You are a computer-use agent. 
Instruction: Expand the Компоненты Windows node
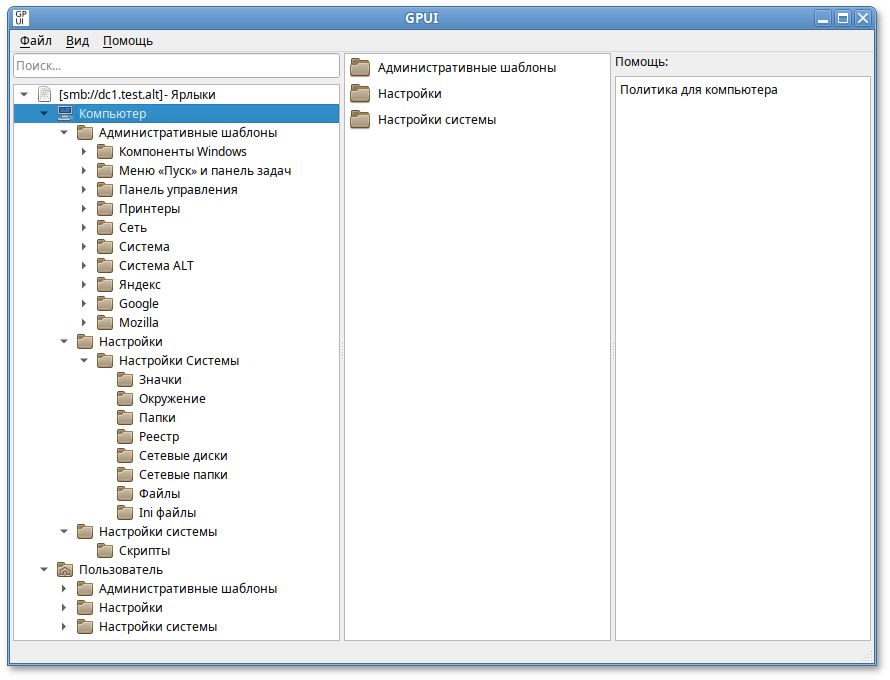[84, 152]
